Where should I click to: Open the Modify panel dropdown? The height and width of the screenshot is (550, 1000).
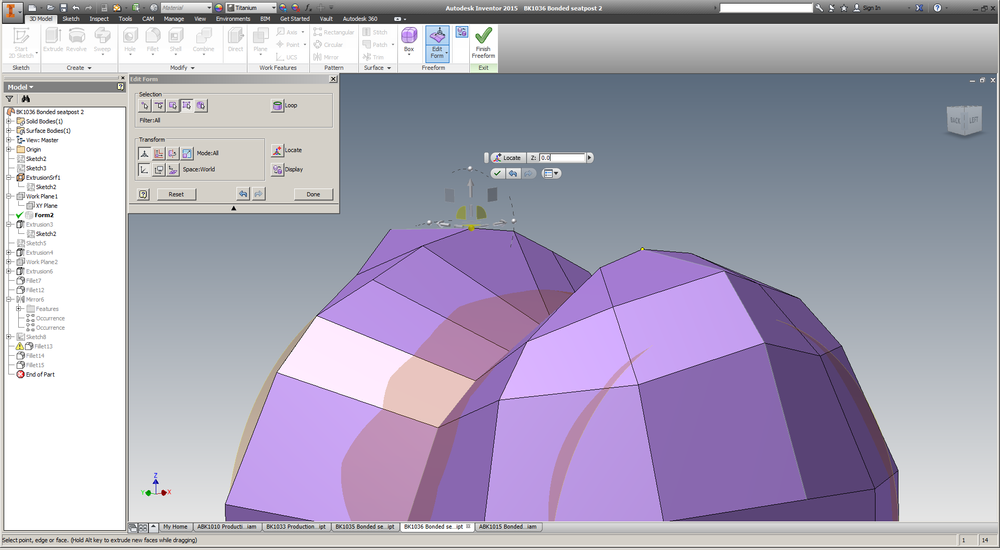182,68
